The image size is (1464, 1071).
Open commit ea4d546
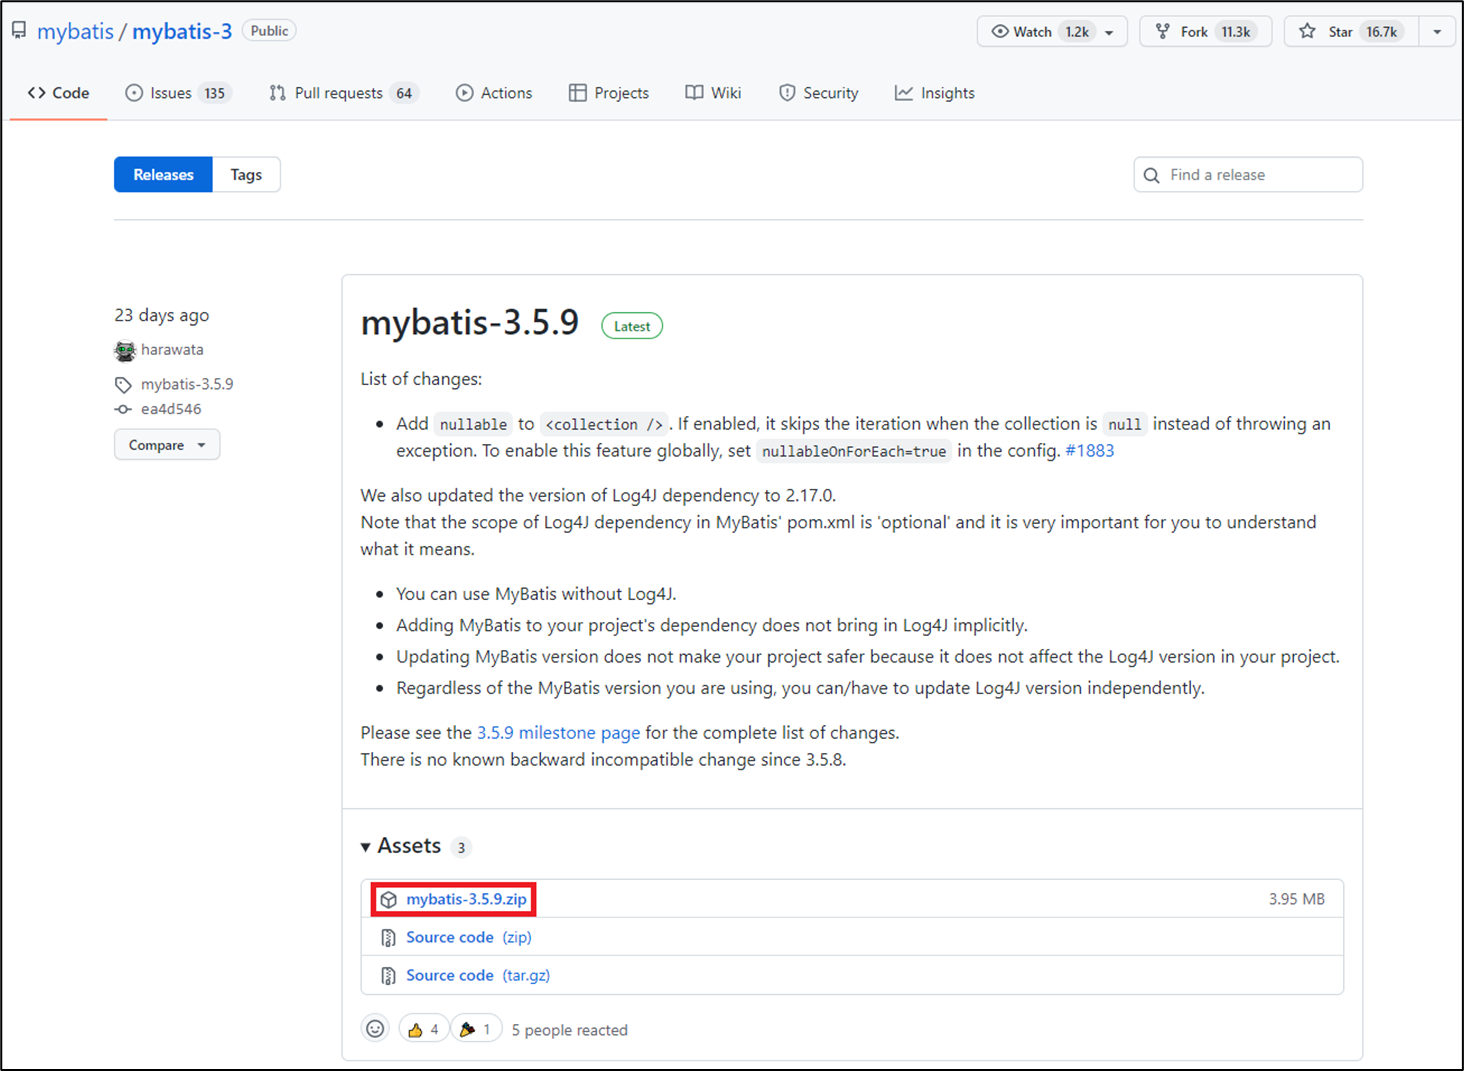171,409
